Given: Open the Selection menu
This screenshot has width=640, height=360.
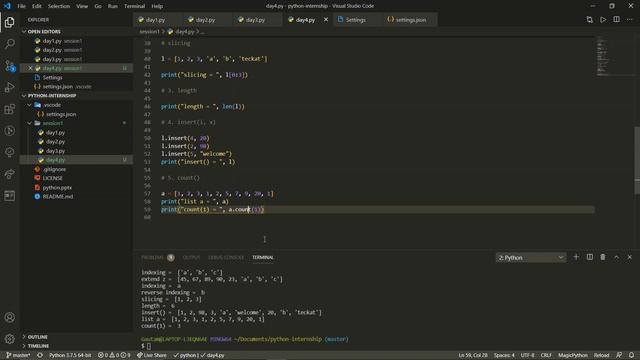Looking at the screenshot, I should pyautogui.click(x=59, y=6).
